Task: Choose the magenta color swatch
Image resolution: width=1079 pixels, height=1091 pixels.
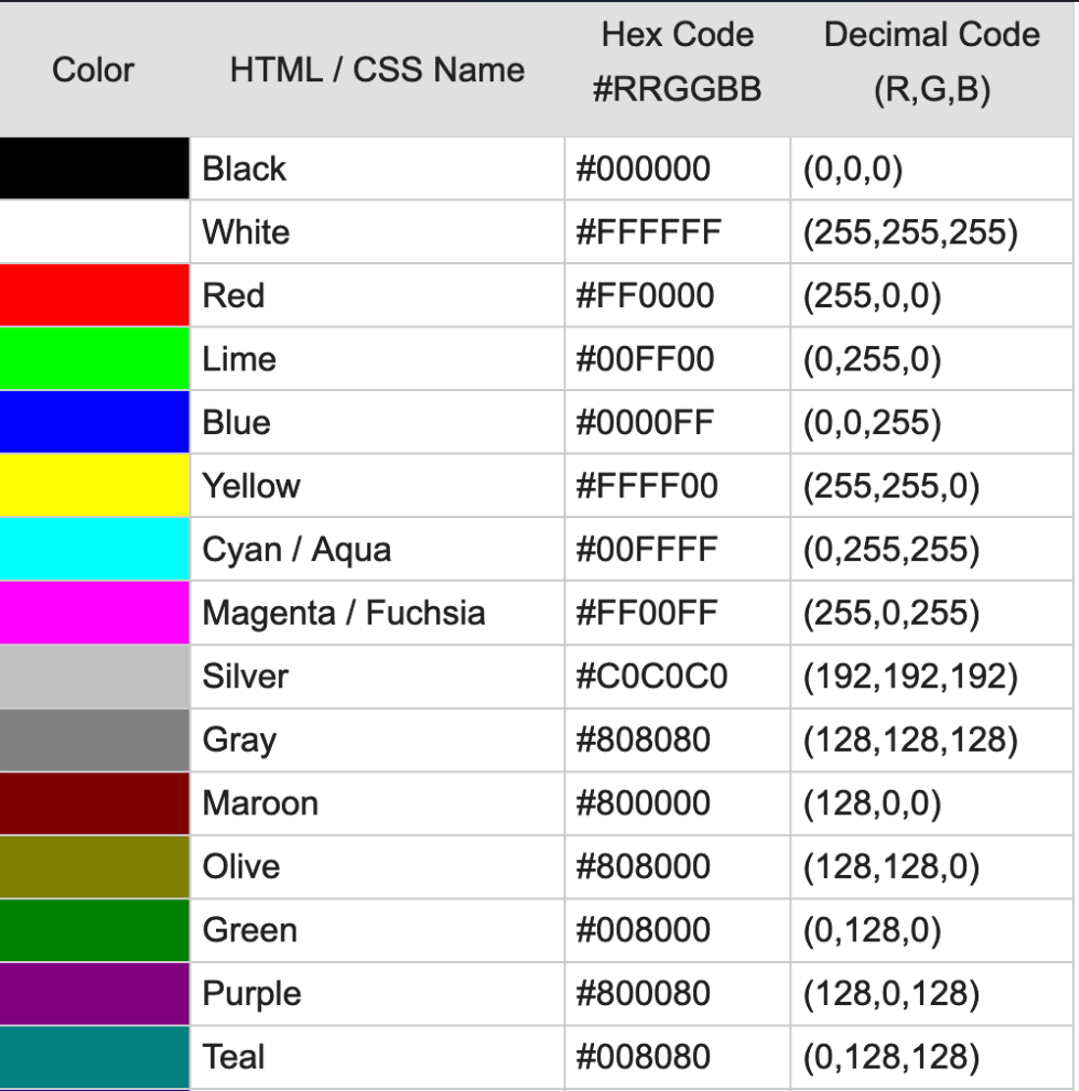Action: [94, 612]
